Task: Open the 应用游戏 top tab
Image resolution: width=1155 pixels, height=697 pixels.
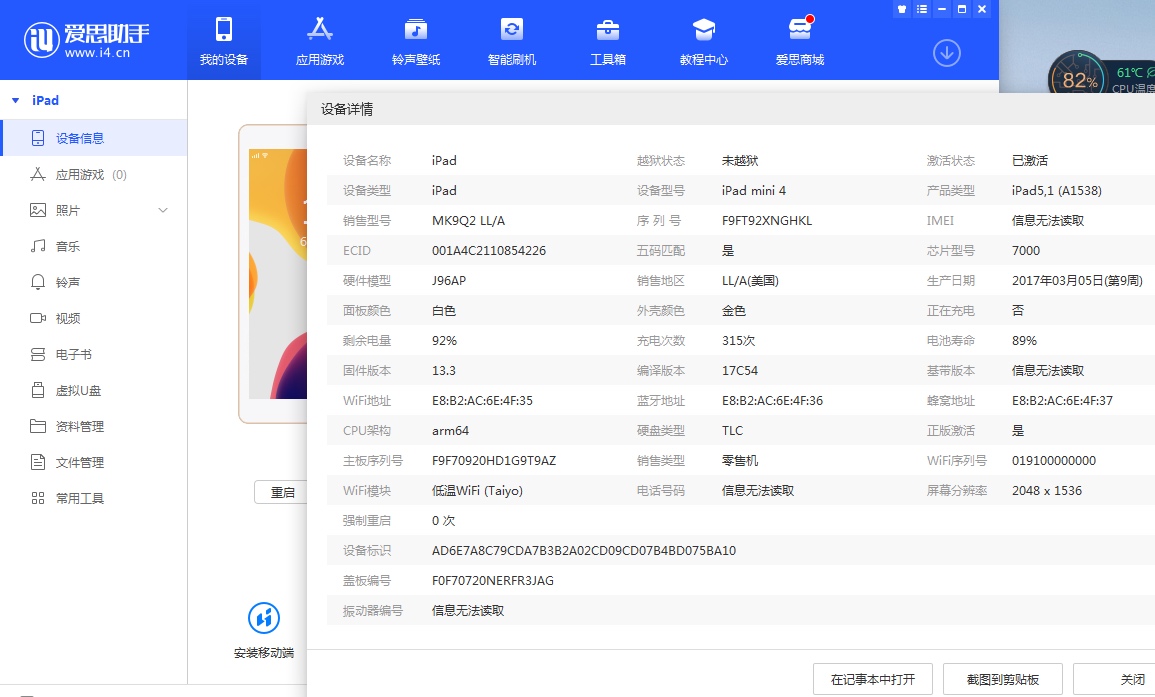Action: (320, 42)
